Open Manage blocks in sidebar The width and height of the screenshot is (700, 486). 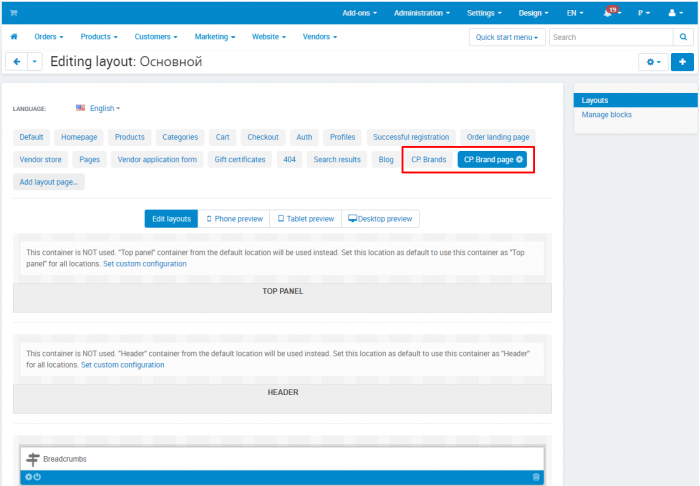point(606,115)
